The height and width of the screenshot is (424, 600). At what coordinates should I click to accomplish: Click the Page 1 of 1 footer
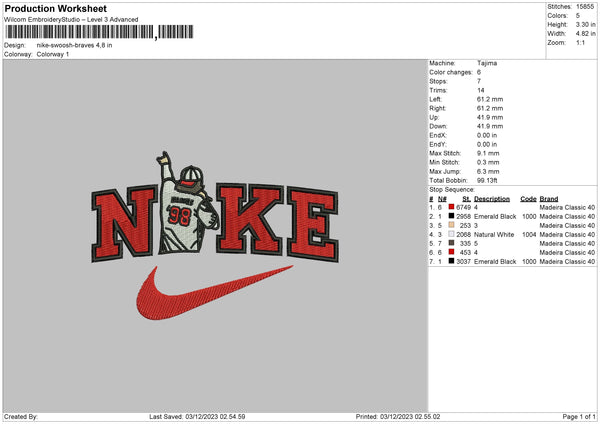click(x=579, y=416)
